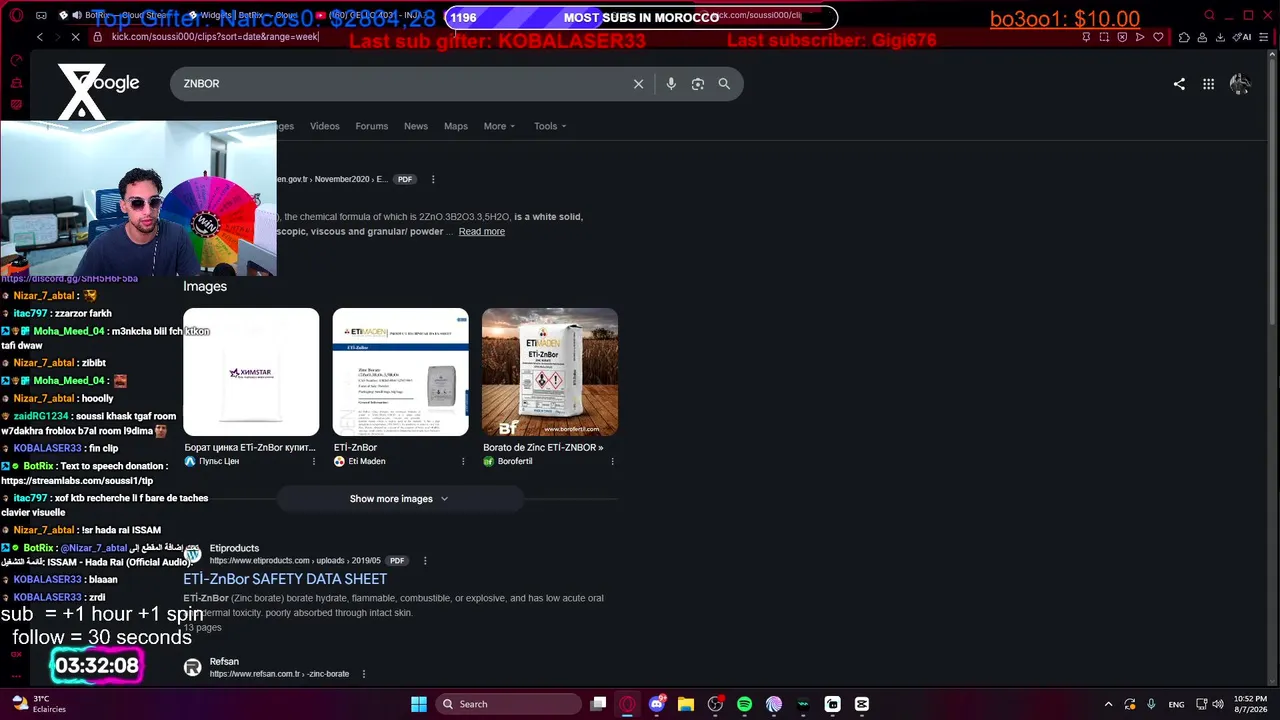Open menu for Borofertil image result
The width and height of the screenshot is (1280, 720).
click(x=612, y=462)
